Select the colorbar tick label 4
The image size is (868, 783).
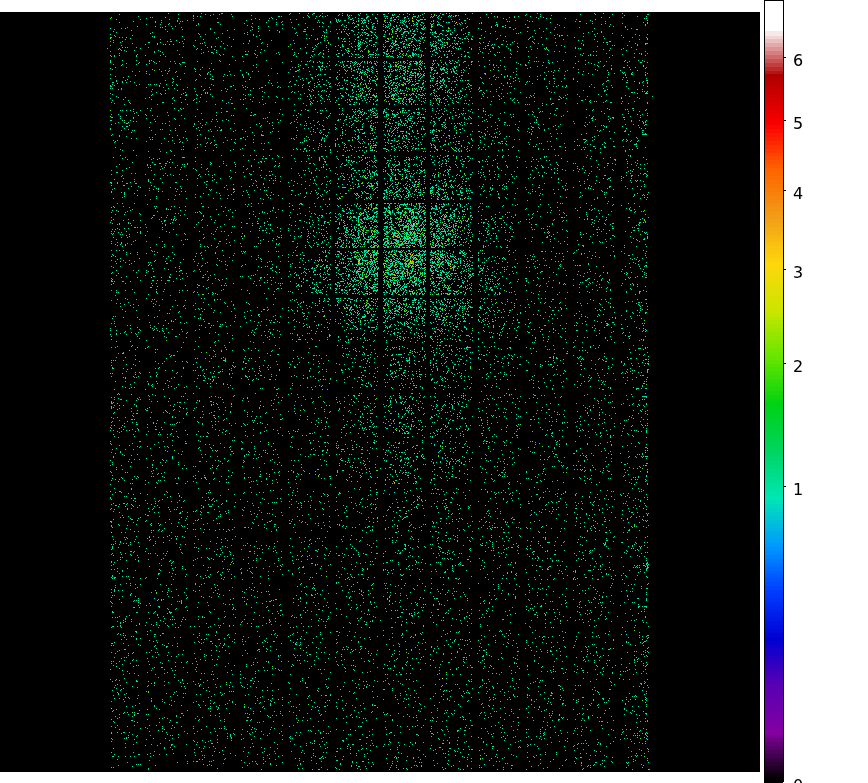tap(797, 193)
